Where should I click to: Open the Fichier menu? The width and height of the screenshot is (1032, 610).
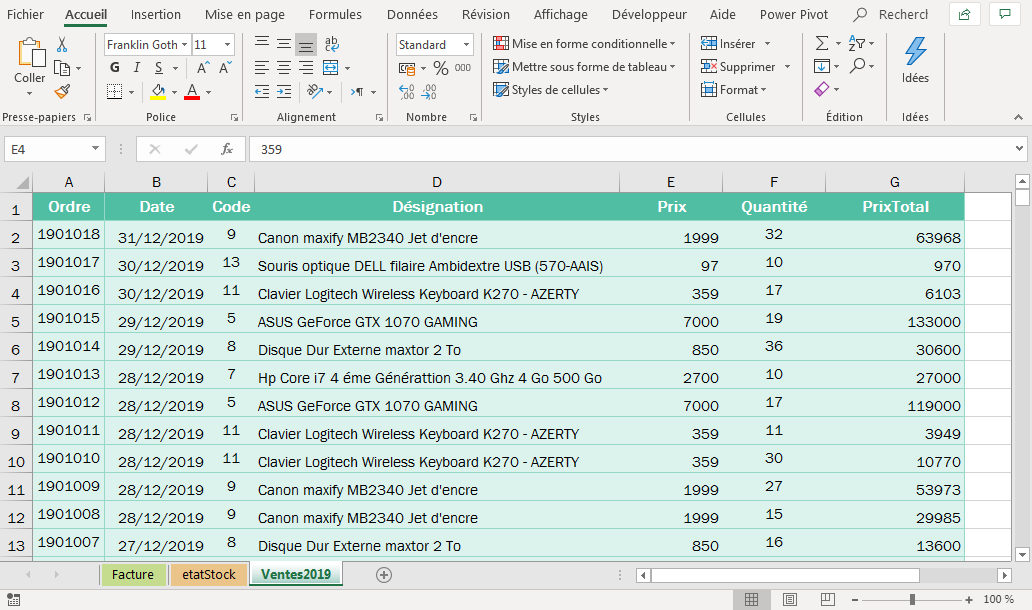pyautogui.click(x=25, y=14)
